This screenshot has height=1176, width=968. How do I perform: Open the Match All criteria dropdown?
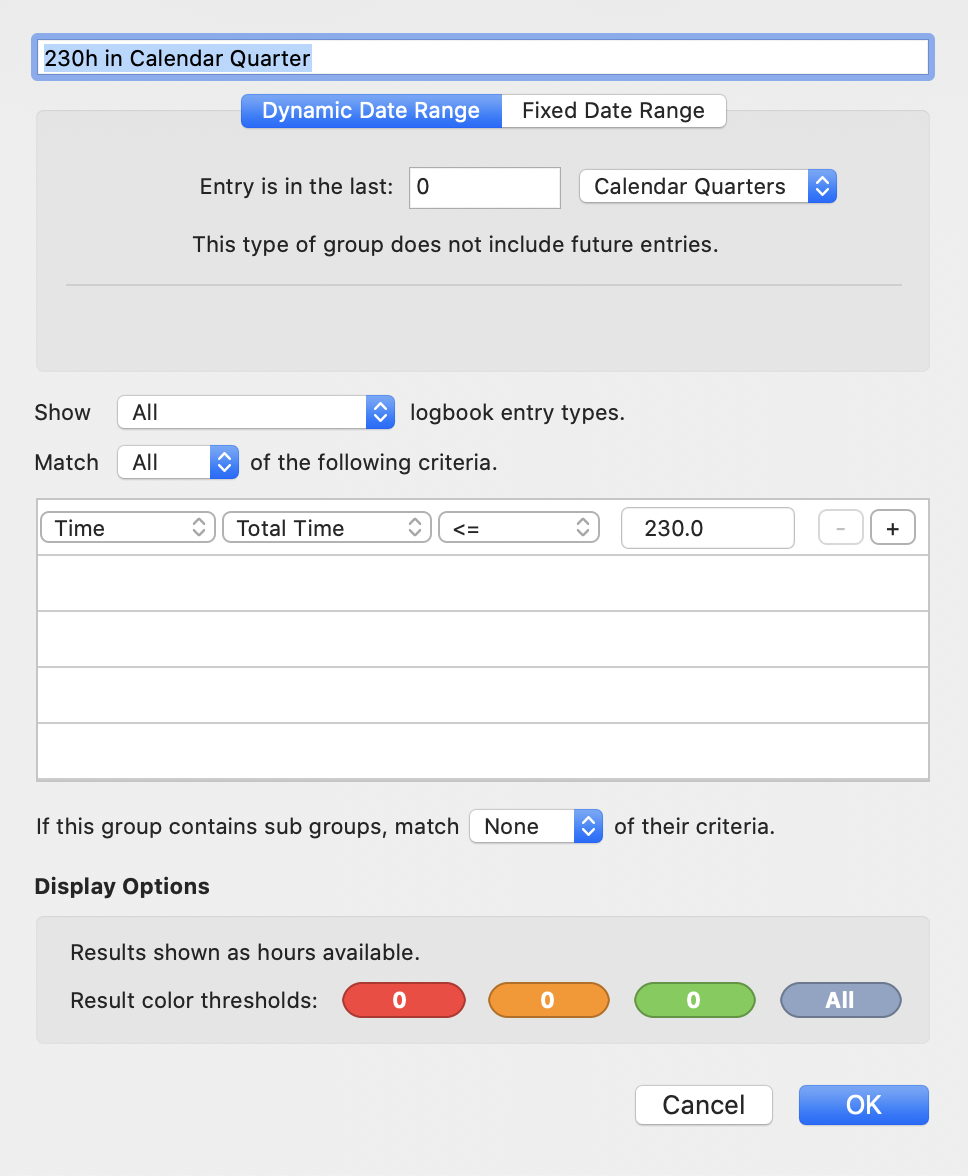[x=178, y=462]
